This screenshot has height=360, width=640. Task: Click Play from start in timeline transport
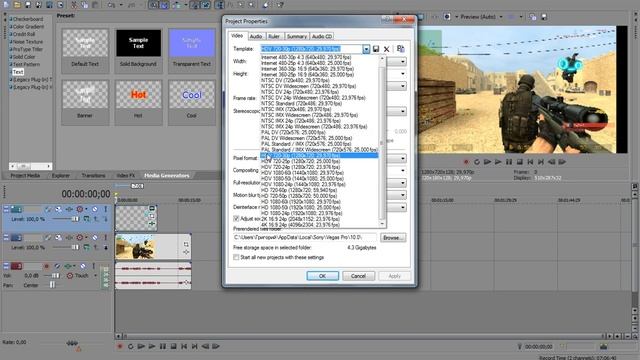pos(141,347)
